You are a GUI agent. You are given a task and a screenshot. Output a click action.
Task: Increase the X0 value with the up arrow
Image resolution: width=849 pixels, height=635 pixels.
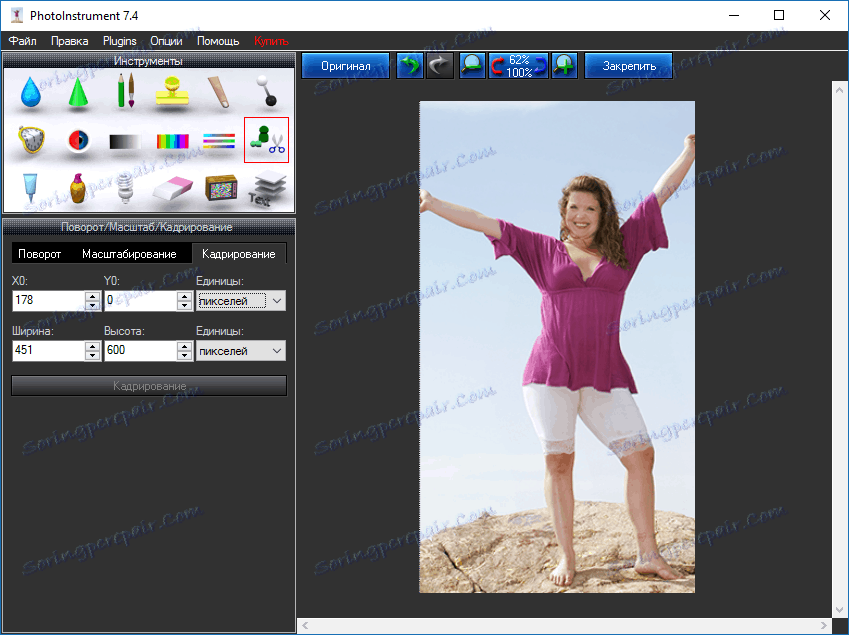coord(92,296)
